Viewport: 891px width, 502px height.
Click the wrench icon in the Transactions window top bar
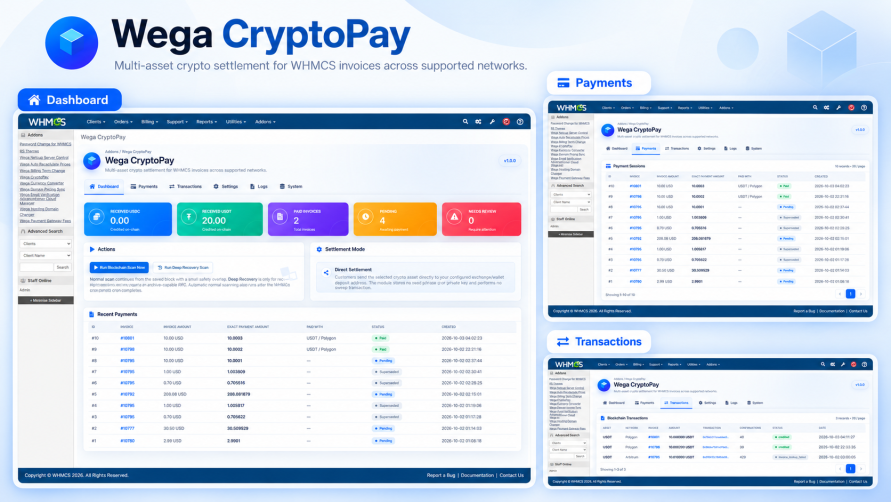click(843, 364)
